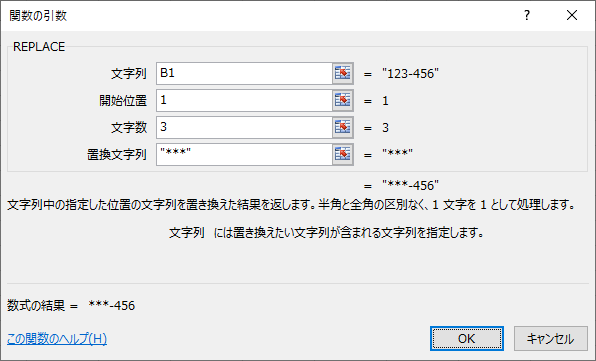This screenshot has width=596, height=361.
Task: Select the 文字数 input box with 3
Action: point(244,127)
